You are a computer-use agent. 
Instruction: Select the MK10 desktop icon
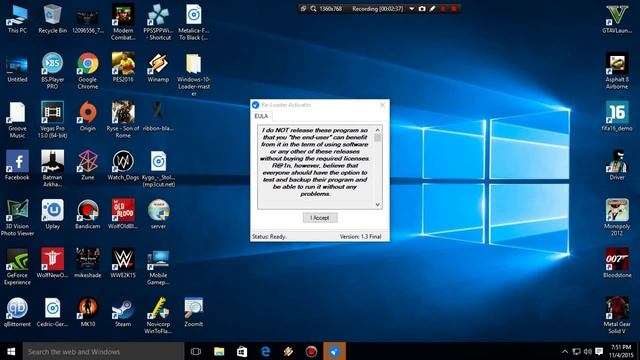click(88, 312)
